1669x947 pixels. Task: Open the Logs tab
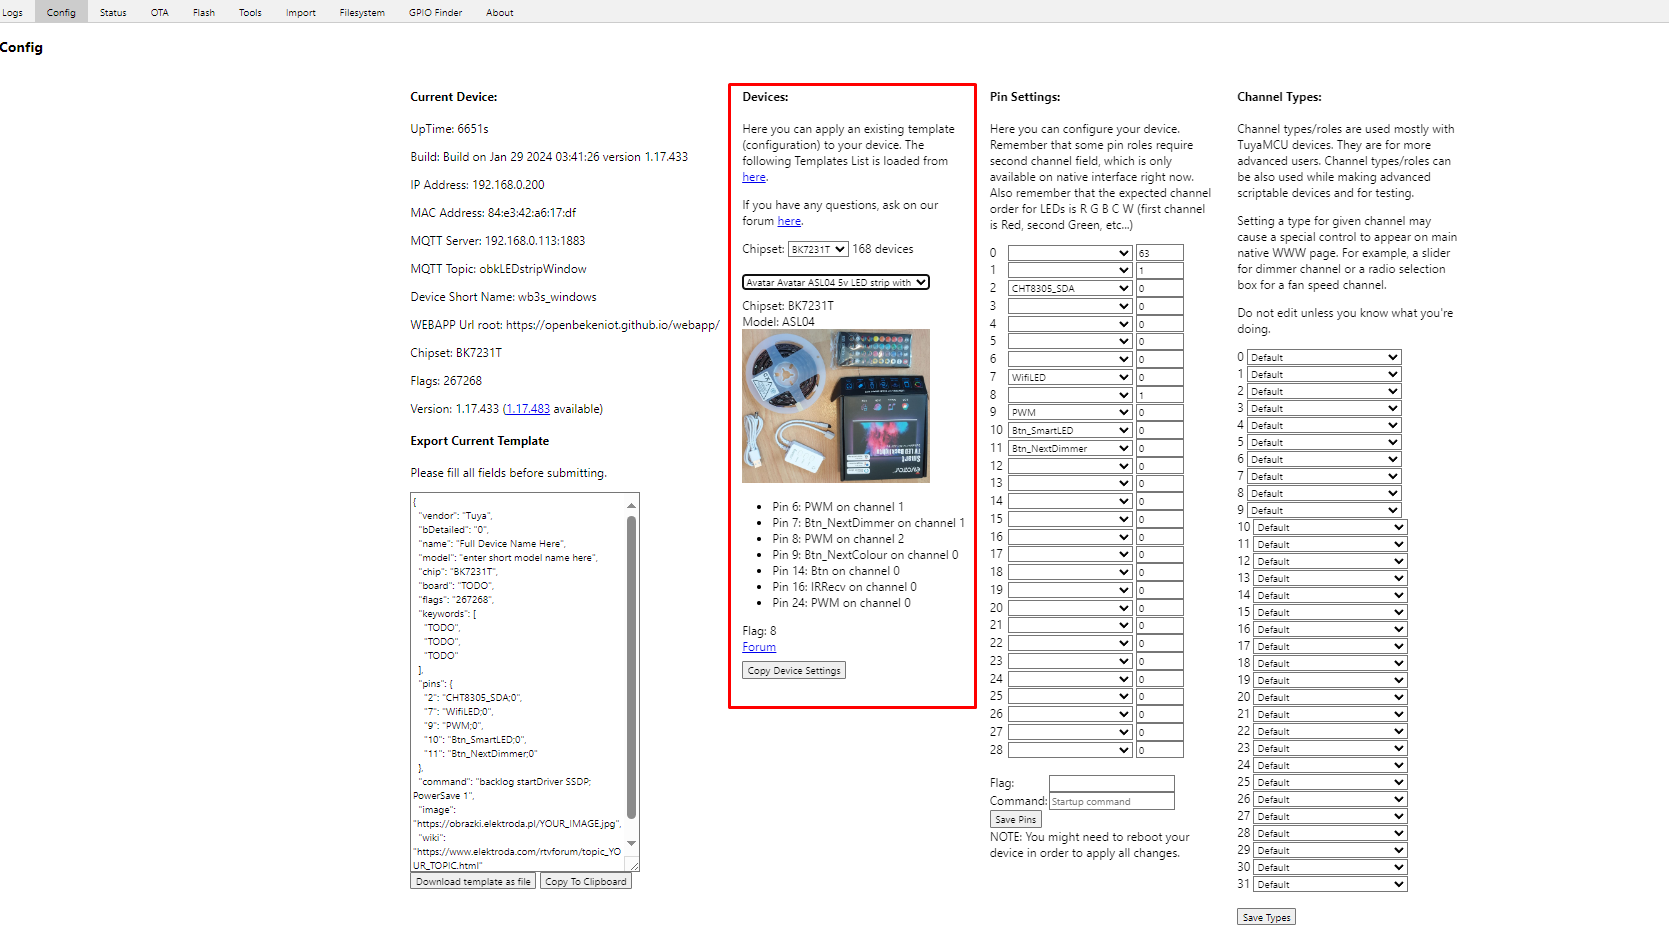pos(12,12)
